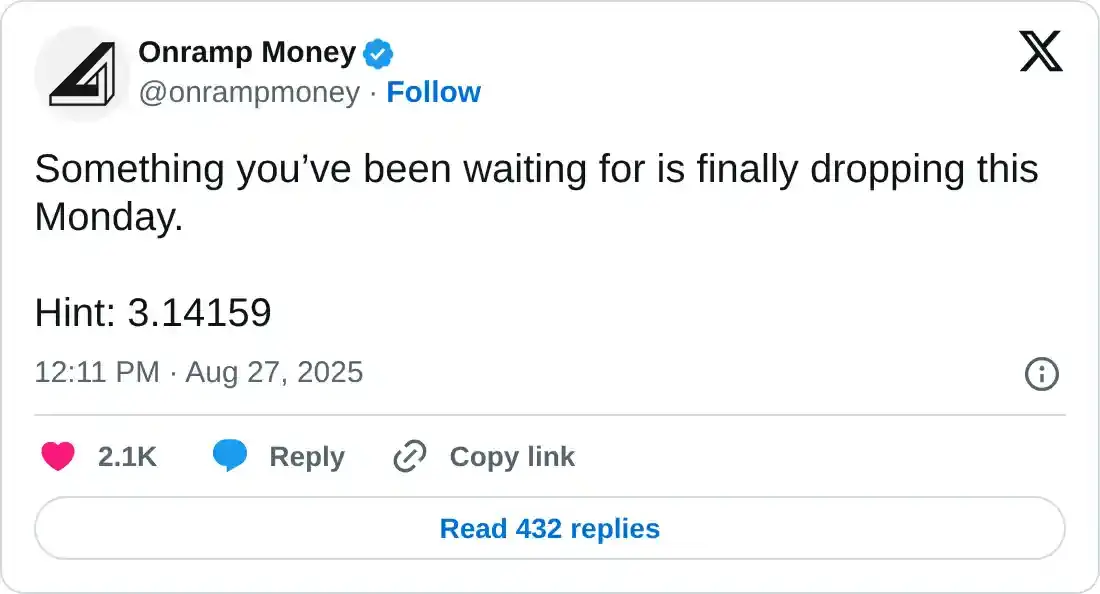
Task: Open the tweet info icon
Action: click(x=1042, y=374)
